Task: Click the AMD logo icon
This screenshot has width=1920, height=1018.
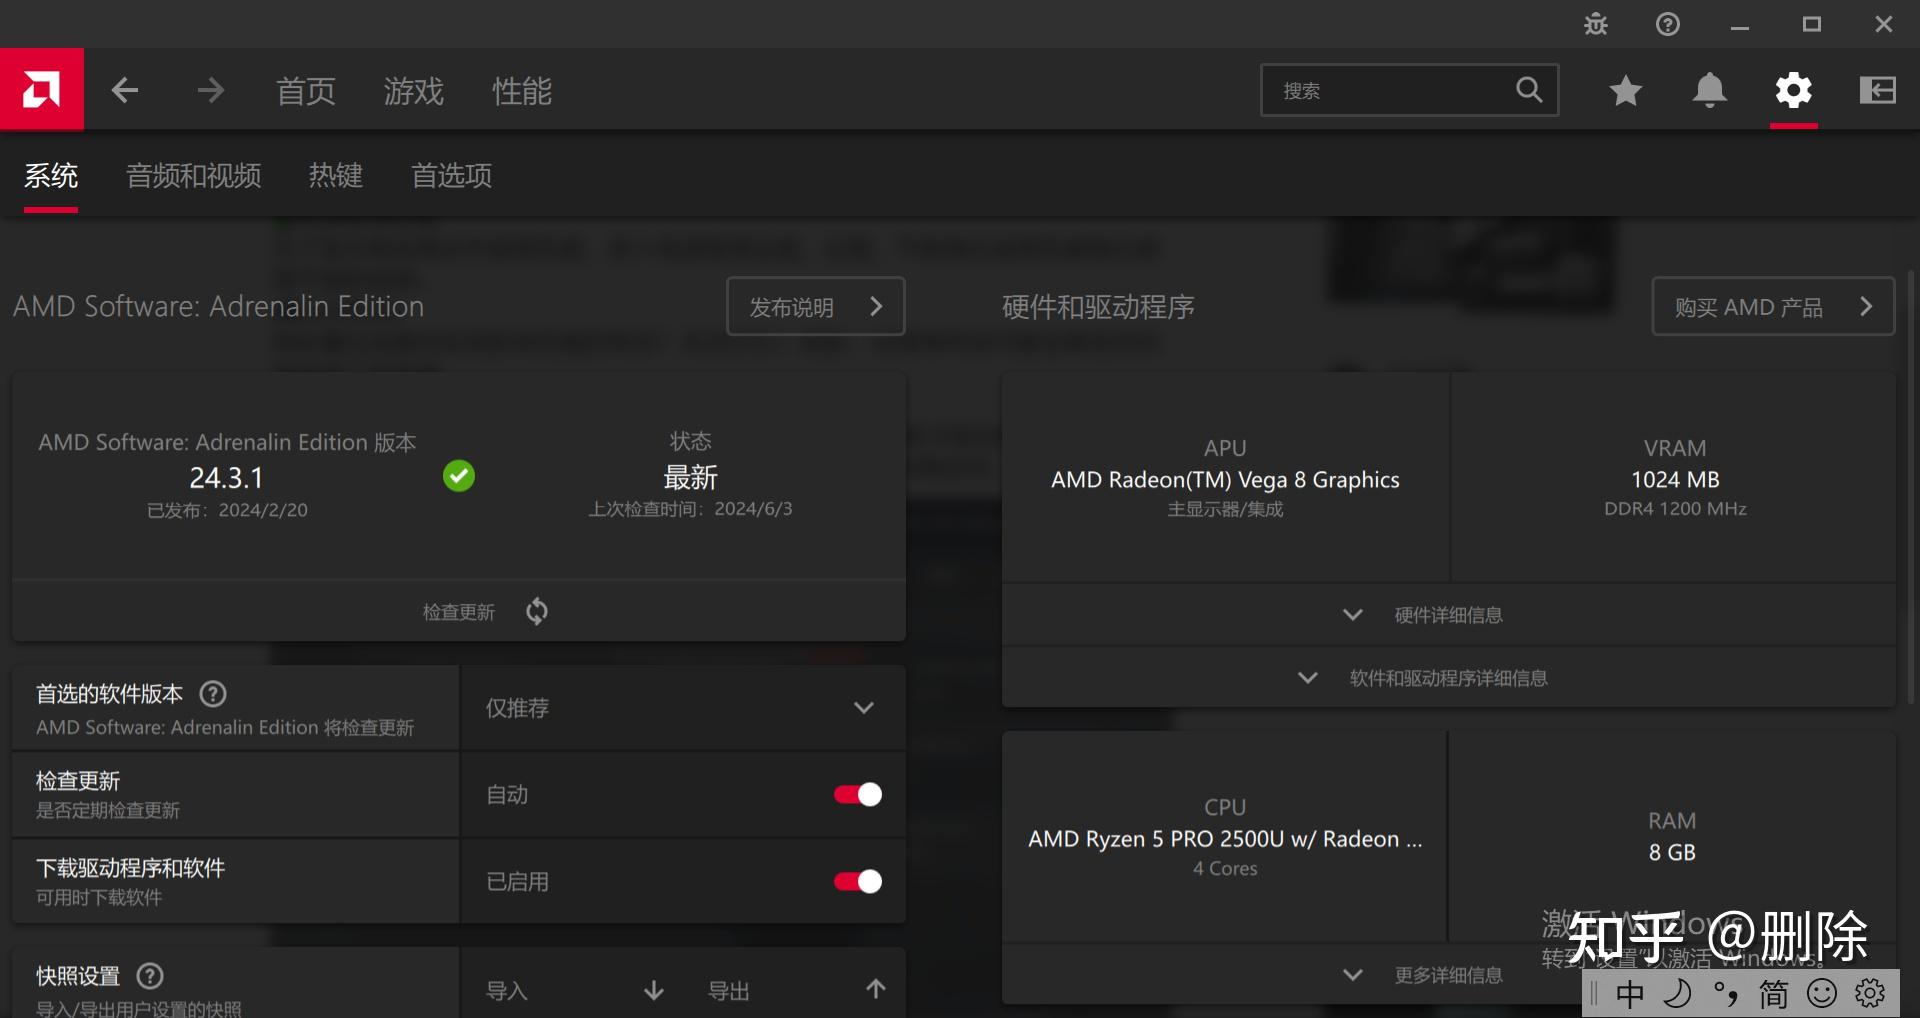Action: [42, 89]
